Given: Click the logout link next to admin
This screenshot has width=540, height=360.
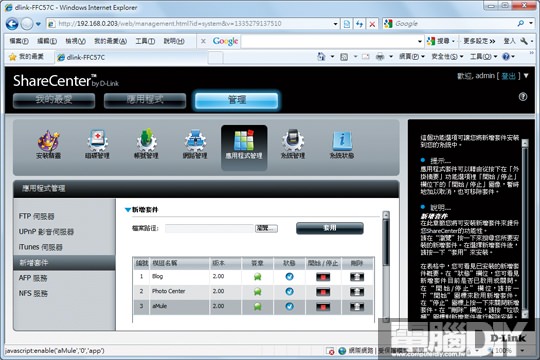Looking at the screenshot, I should pos(508,76).
